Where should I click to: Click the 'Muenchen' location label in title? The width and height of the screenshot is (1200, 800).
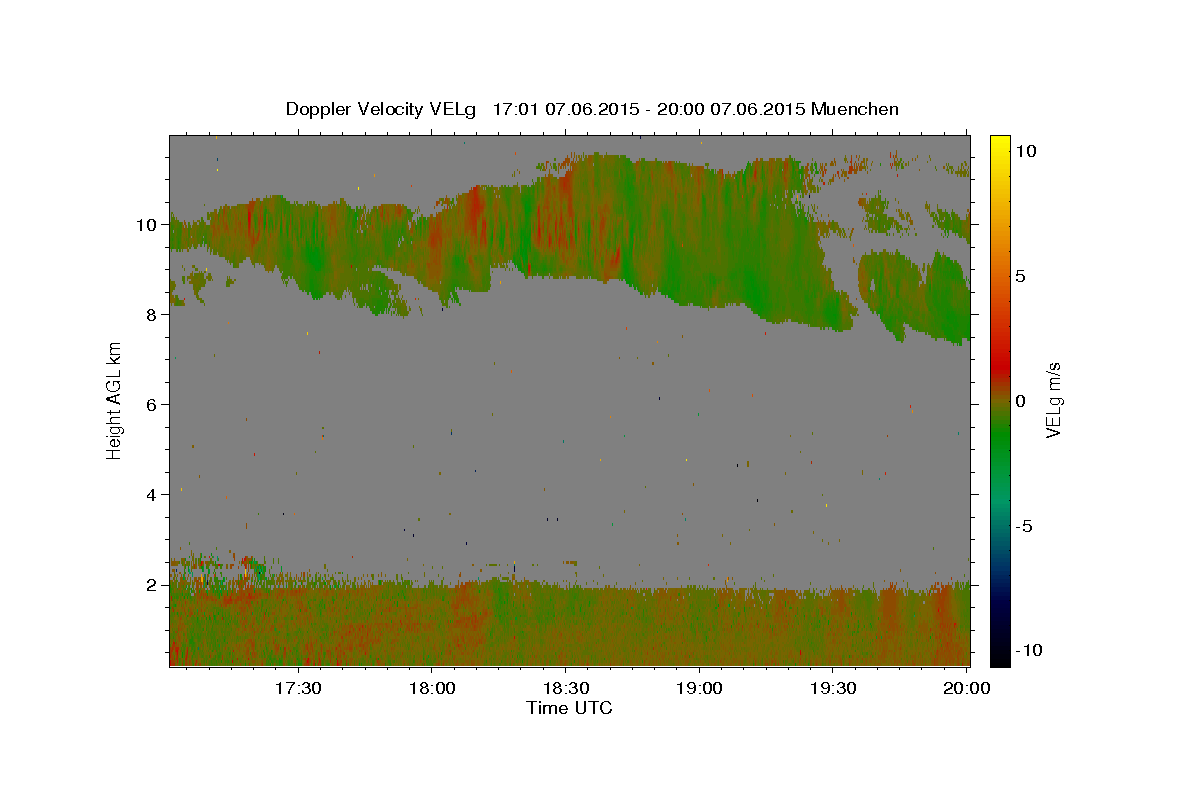(x=855, y=109)
